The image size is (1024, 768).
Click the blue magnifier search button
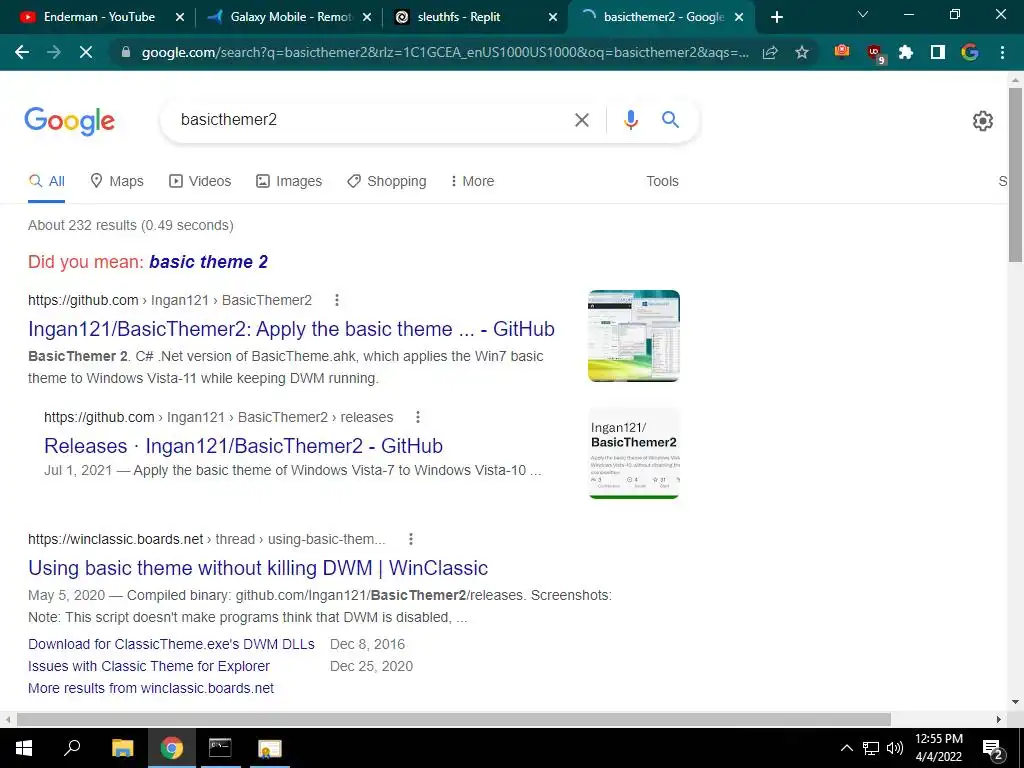[670, 120]
